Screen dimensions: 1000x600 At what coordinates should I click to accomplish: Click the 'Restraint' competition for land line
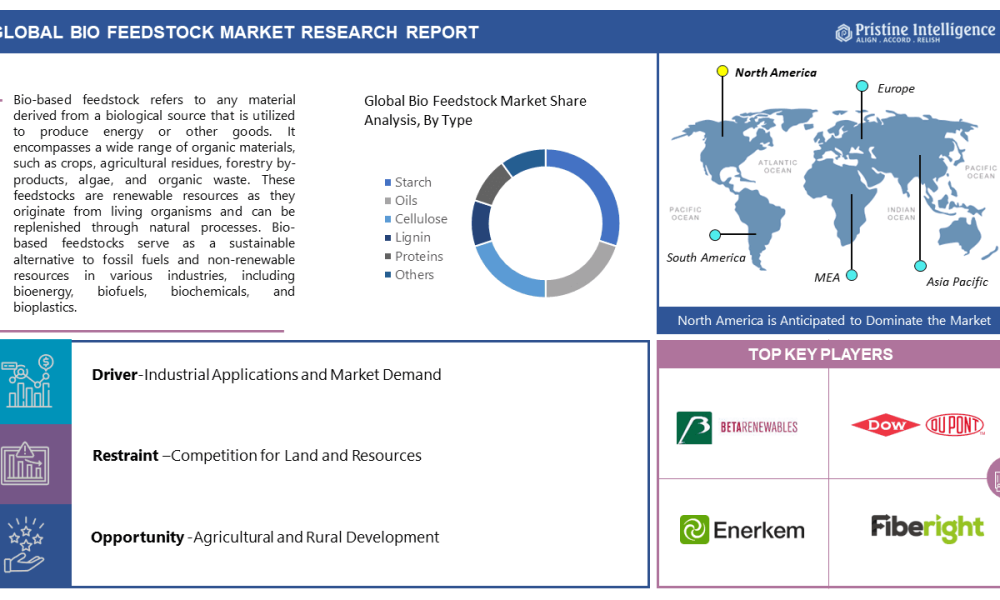[257, 456]
